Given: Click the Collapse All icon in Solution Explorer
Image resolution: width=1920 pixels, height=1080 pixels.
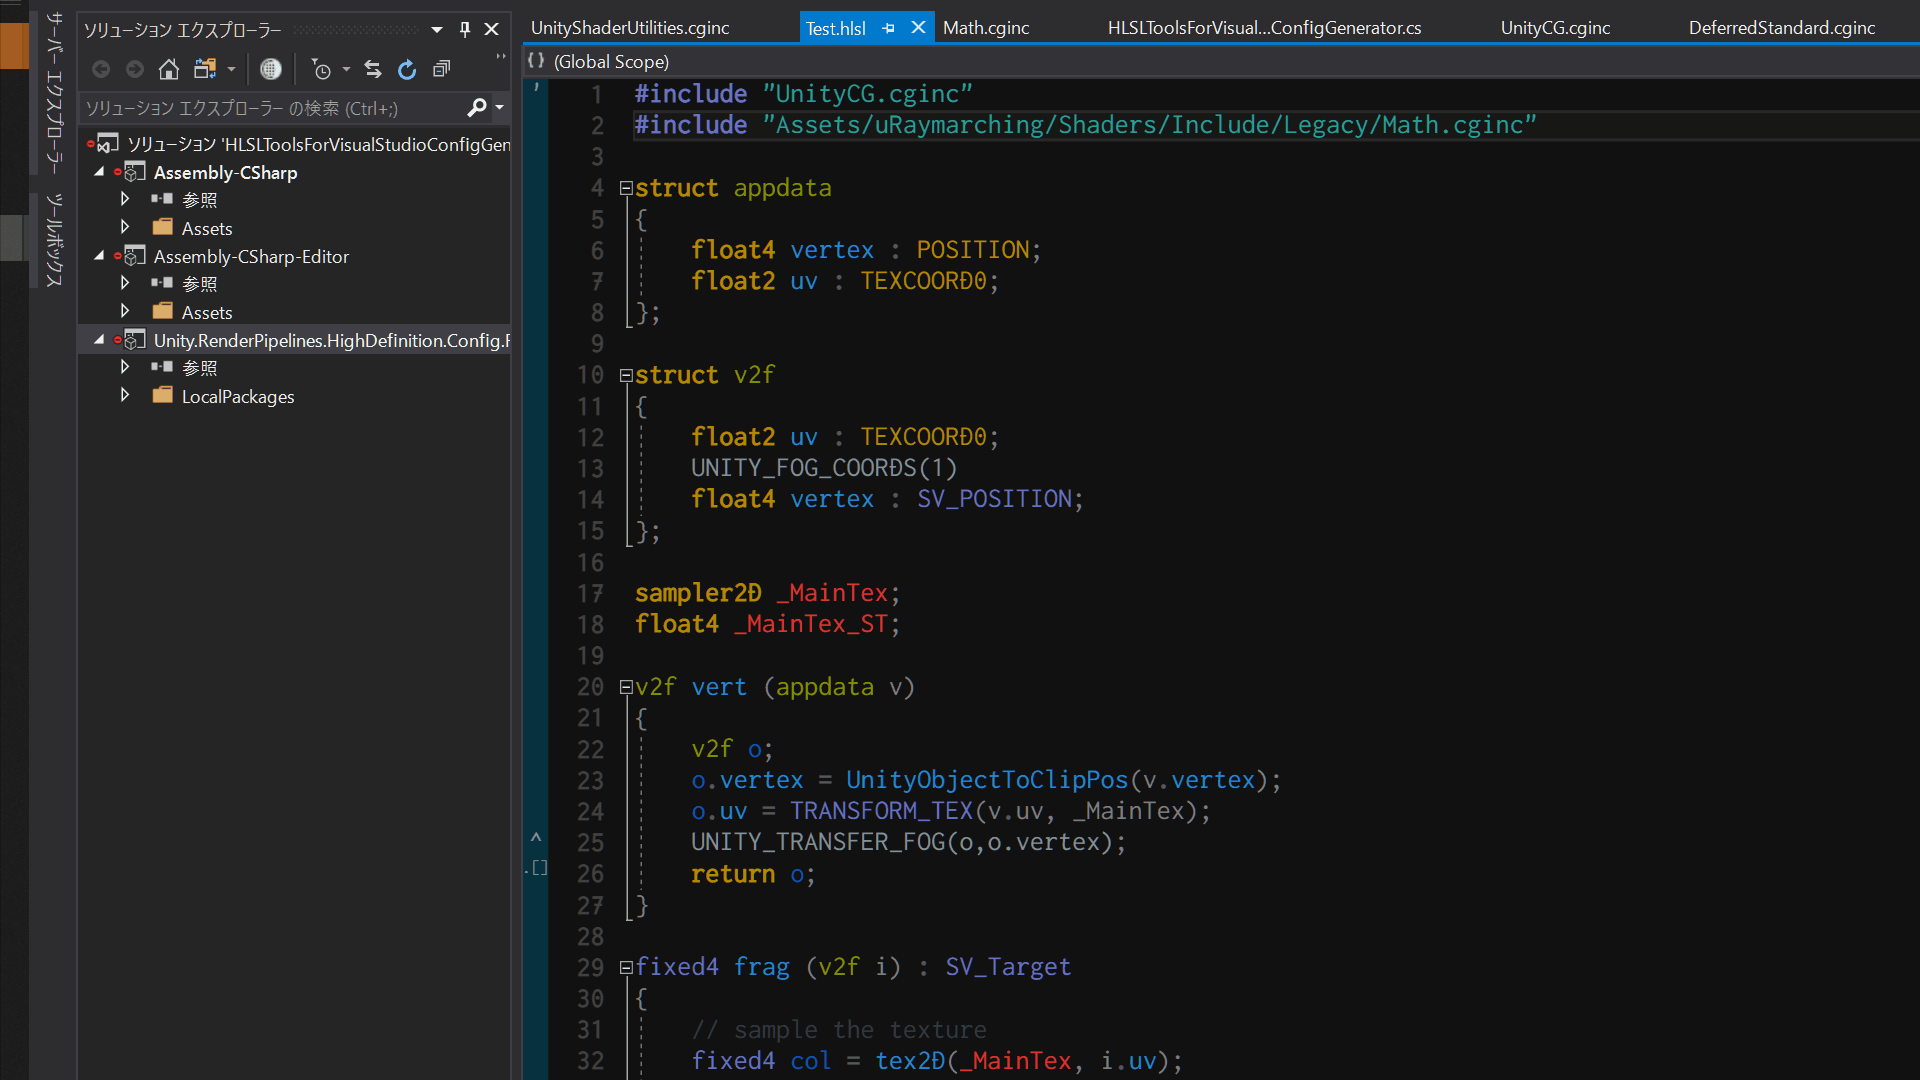Looking at the screenshot, I should tap(441, 69).
